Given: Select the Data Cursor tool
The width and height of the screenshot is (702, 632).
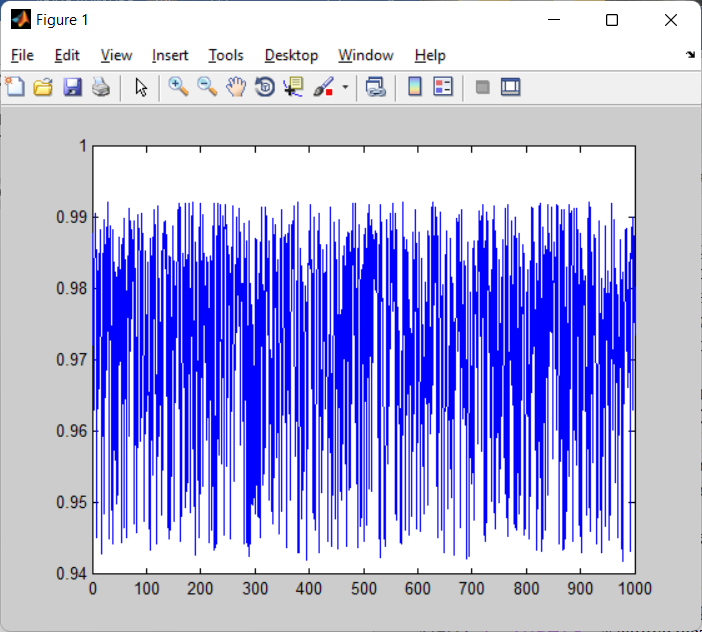Looking at the screenshot, I should click(x=294, y=87).
